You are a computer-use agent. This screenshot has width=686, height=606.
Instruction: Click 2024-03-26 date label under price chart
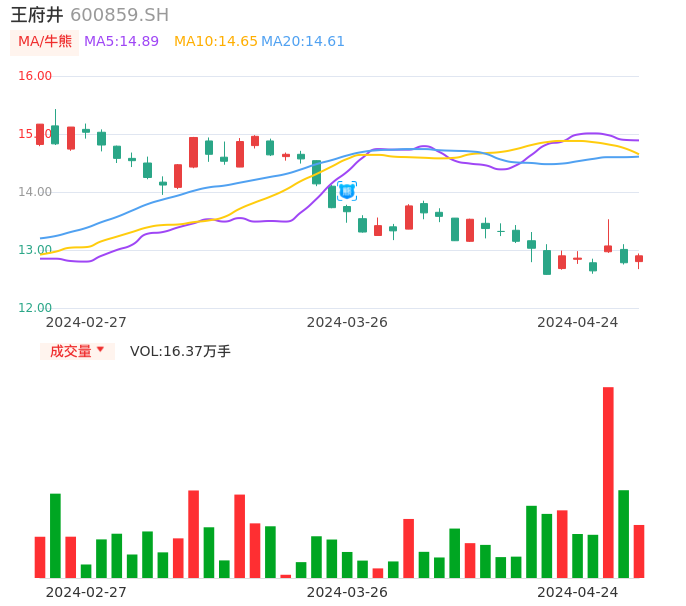(347, 322)
